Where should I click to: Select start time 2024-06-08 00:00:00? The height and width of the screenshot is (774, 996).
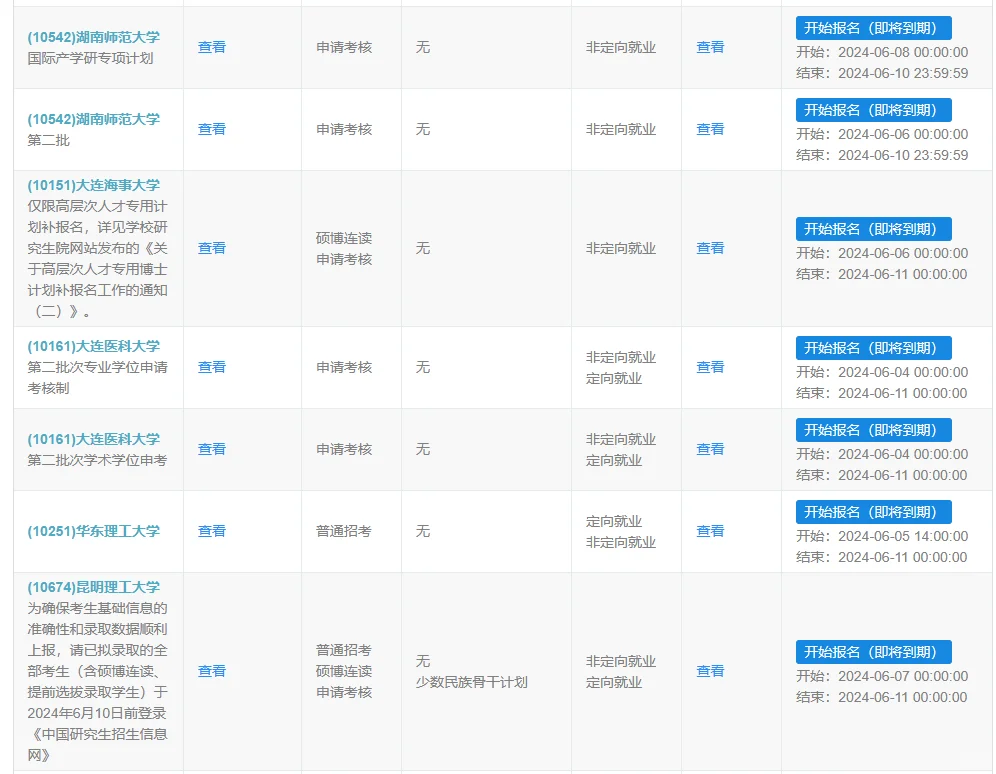point(903,52)
